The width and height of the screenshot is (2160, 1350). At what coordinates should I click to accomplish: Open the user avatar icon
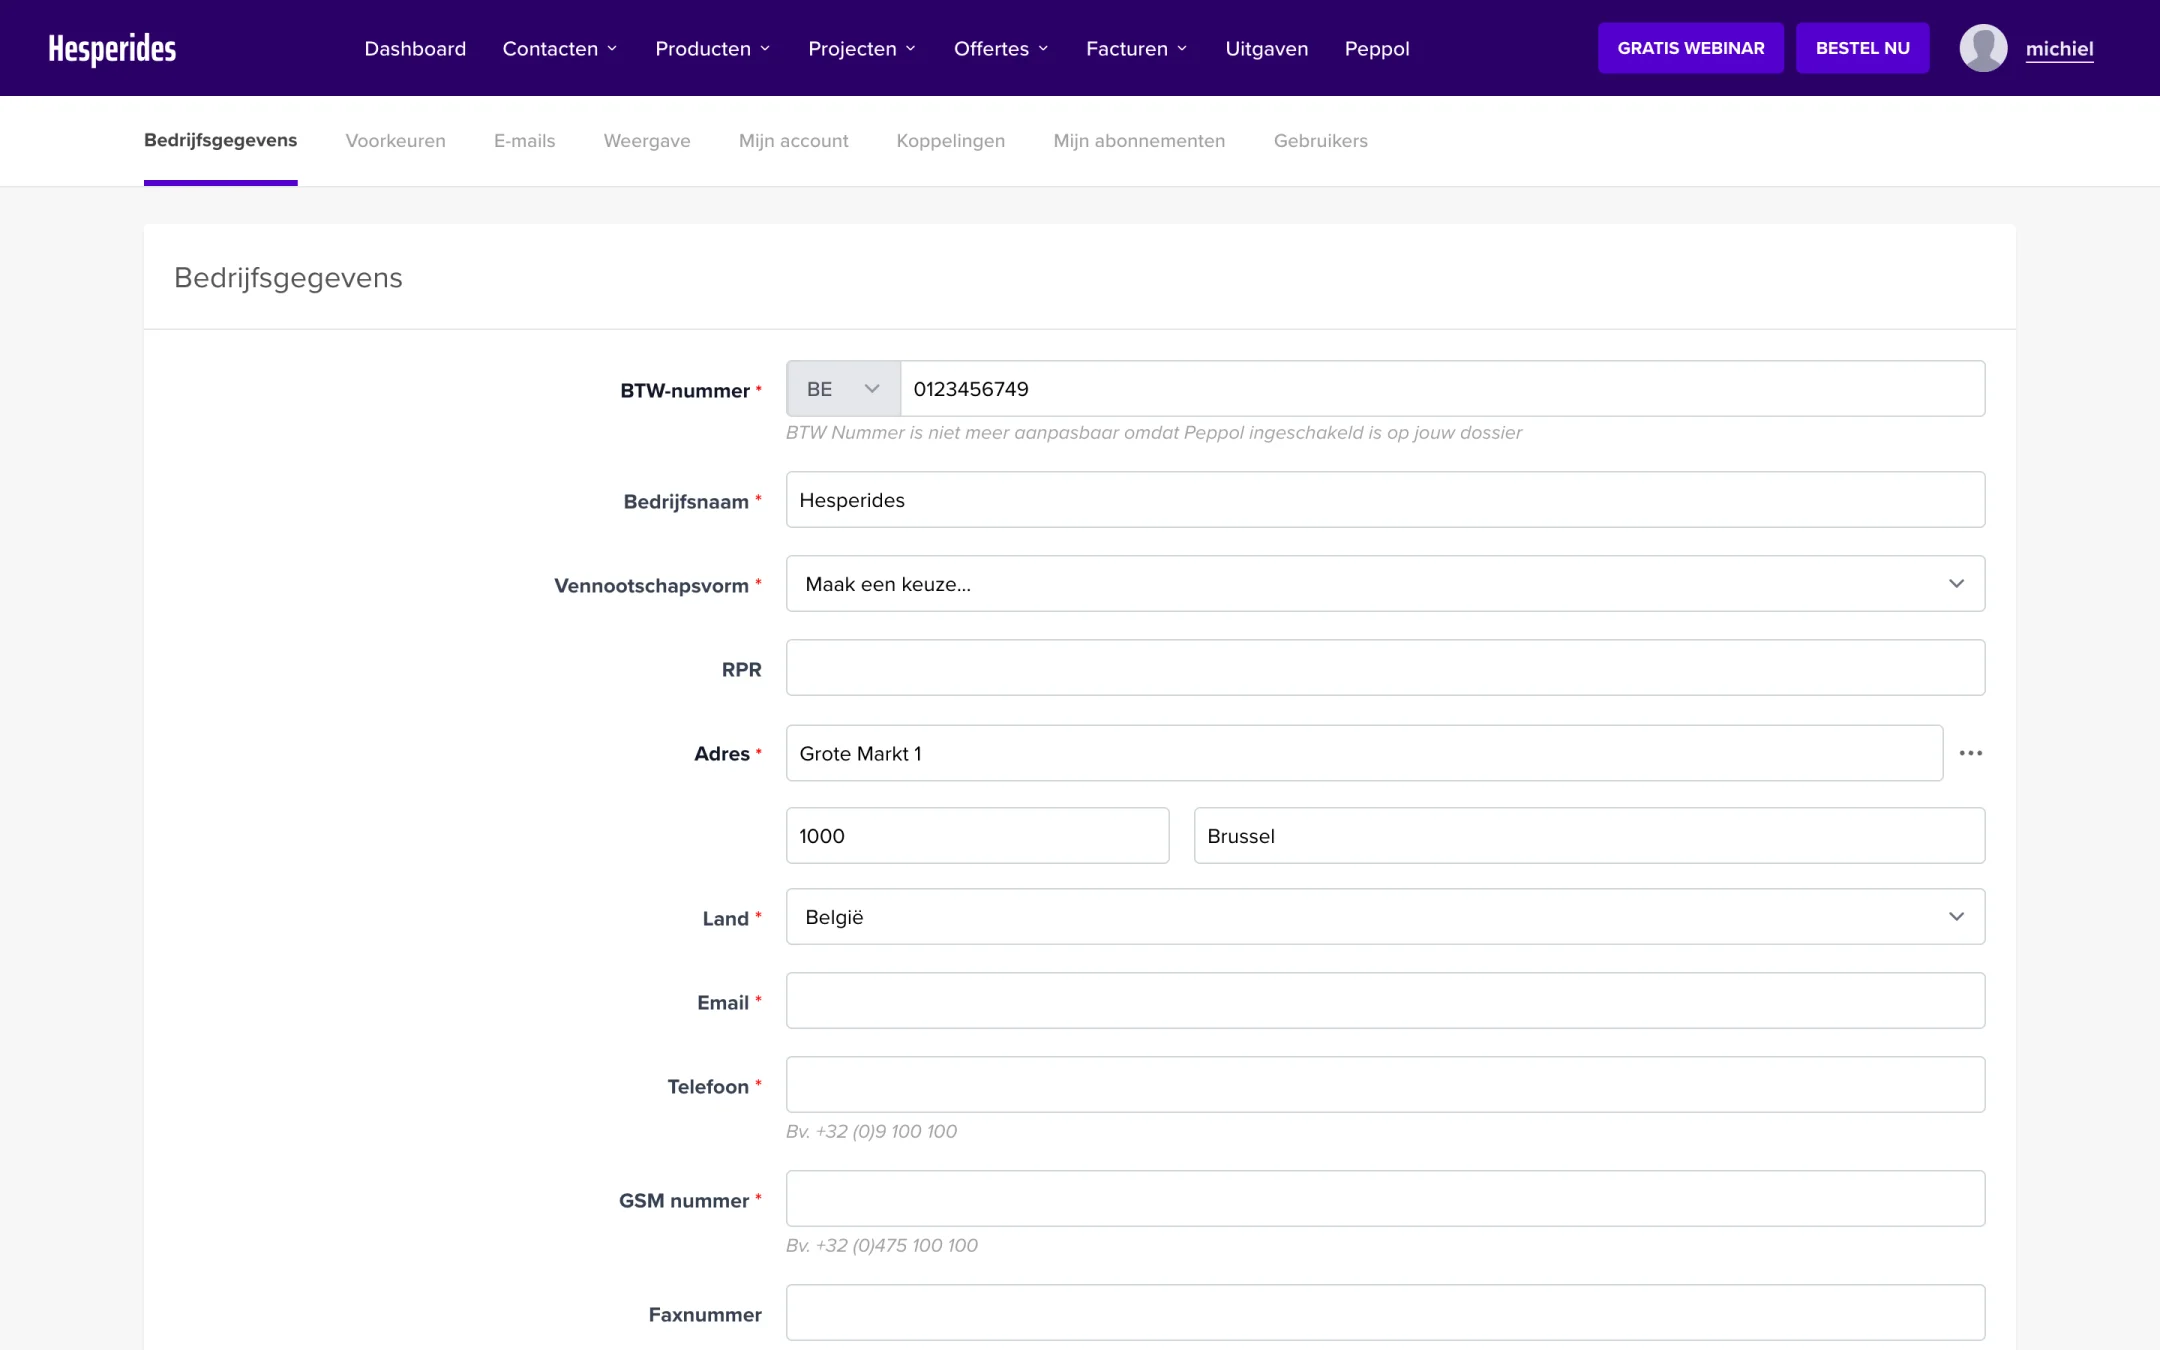click(x=1983, y=48)
